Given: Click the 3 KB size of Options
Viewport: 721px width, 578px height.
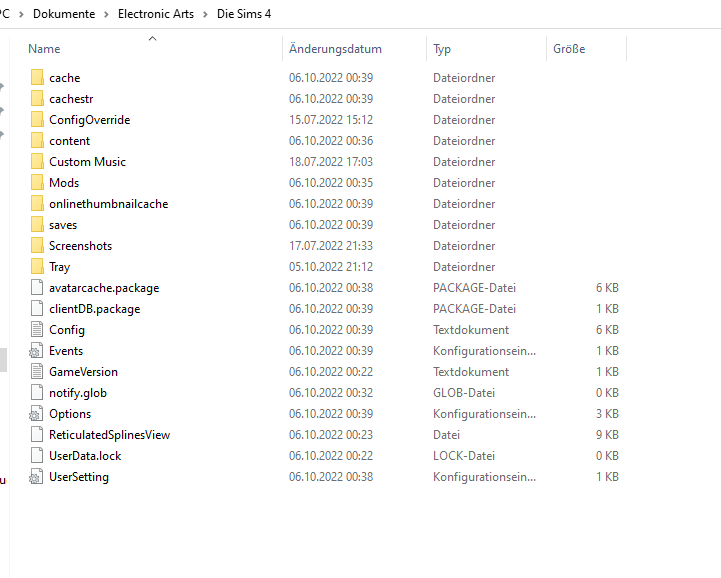Looking at the screenshot, I should 607,414.
